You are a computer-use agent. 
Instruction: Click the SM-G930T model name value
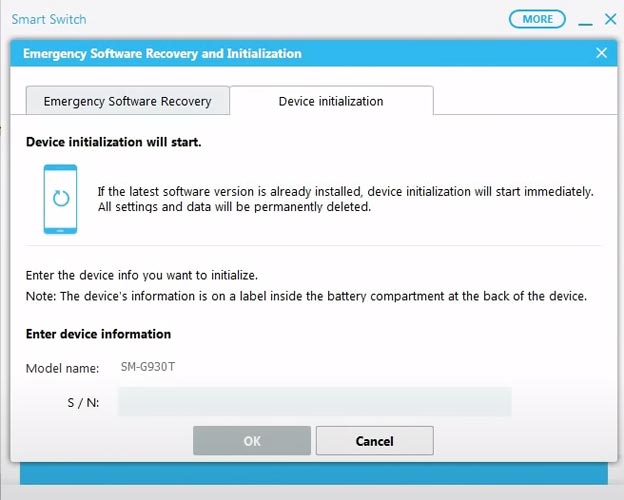[x=148, y=367]
